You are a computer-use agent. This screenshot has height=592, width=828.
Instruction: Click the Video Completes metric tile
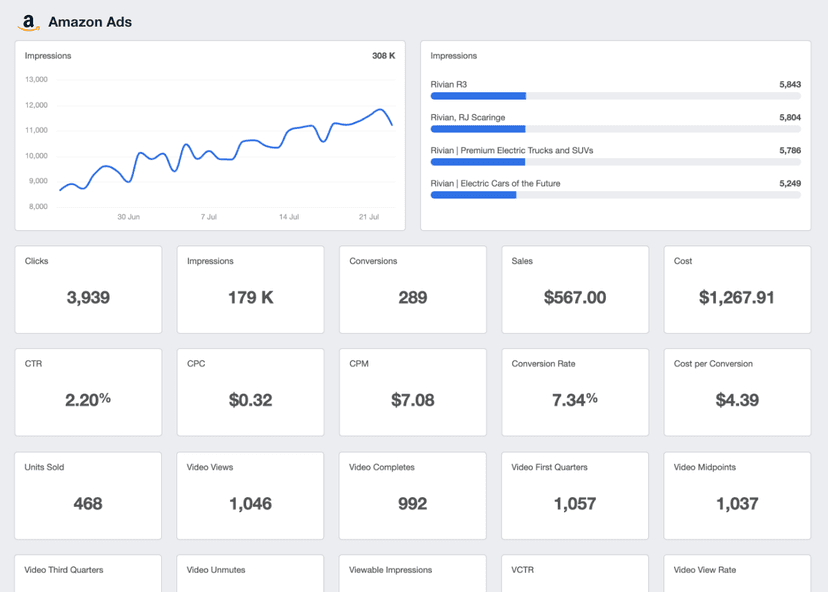pos(412,495)
